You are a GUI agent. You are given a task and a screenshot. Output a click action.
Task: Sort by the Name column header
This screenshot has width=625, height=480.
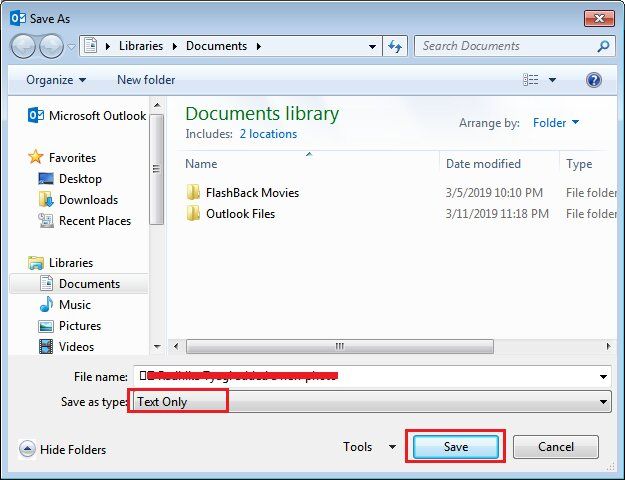coord(201,164)
